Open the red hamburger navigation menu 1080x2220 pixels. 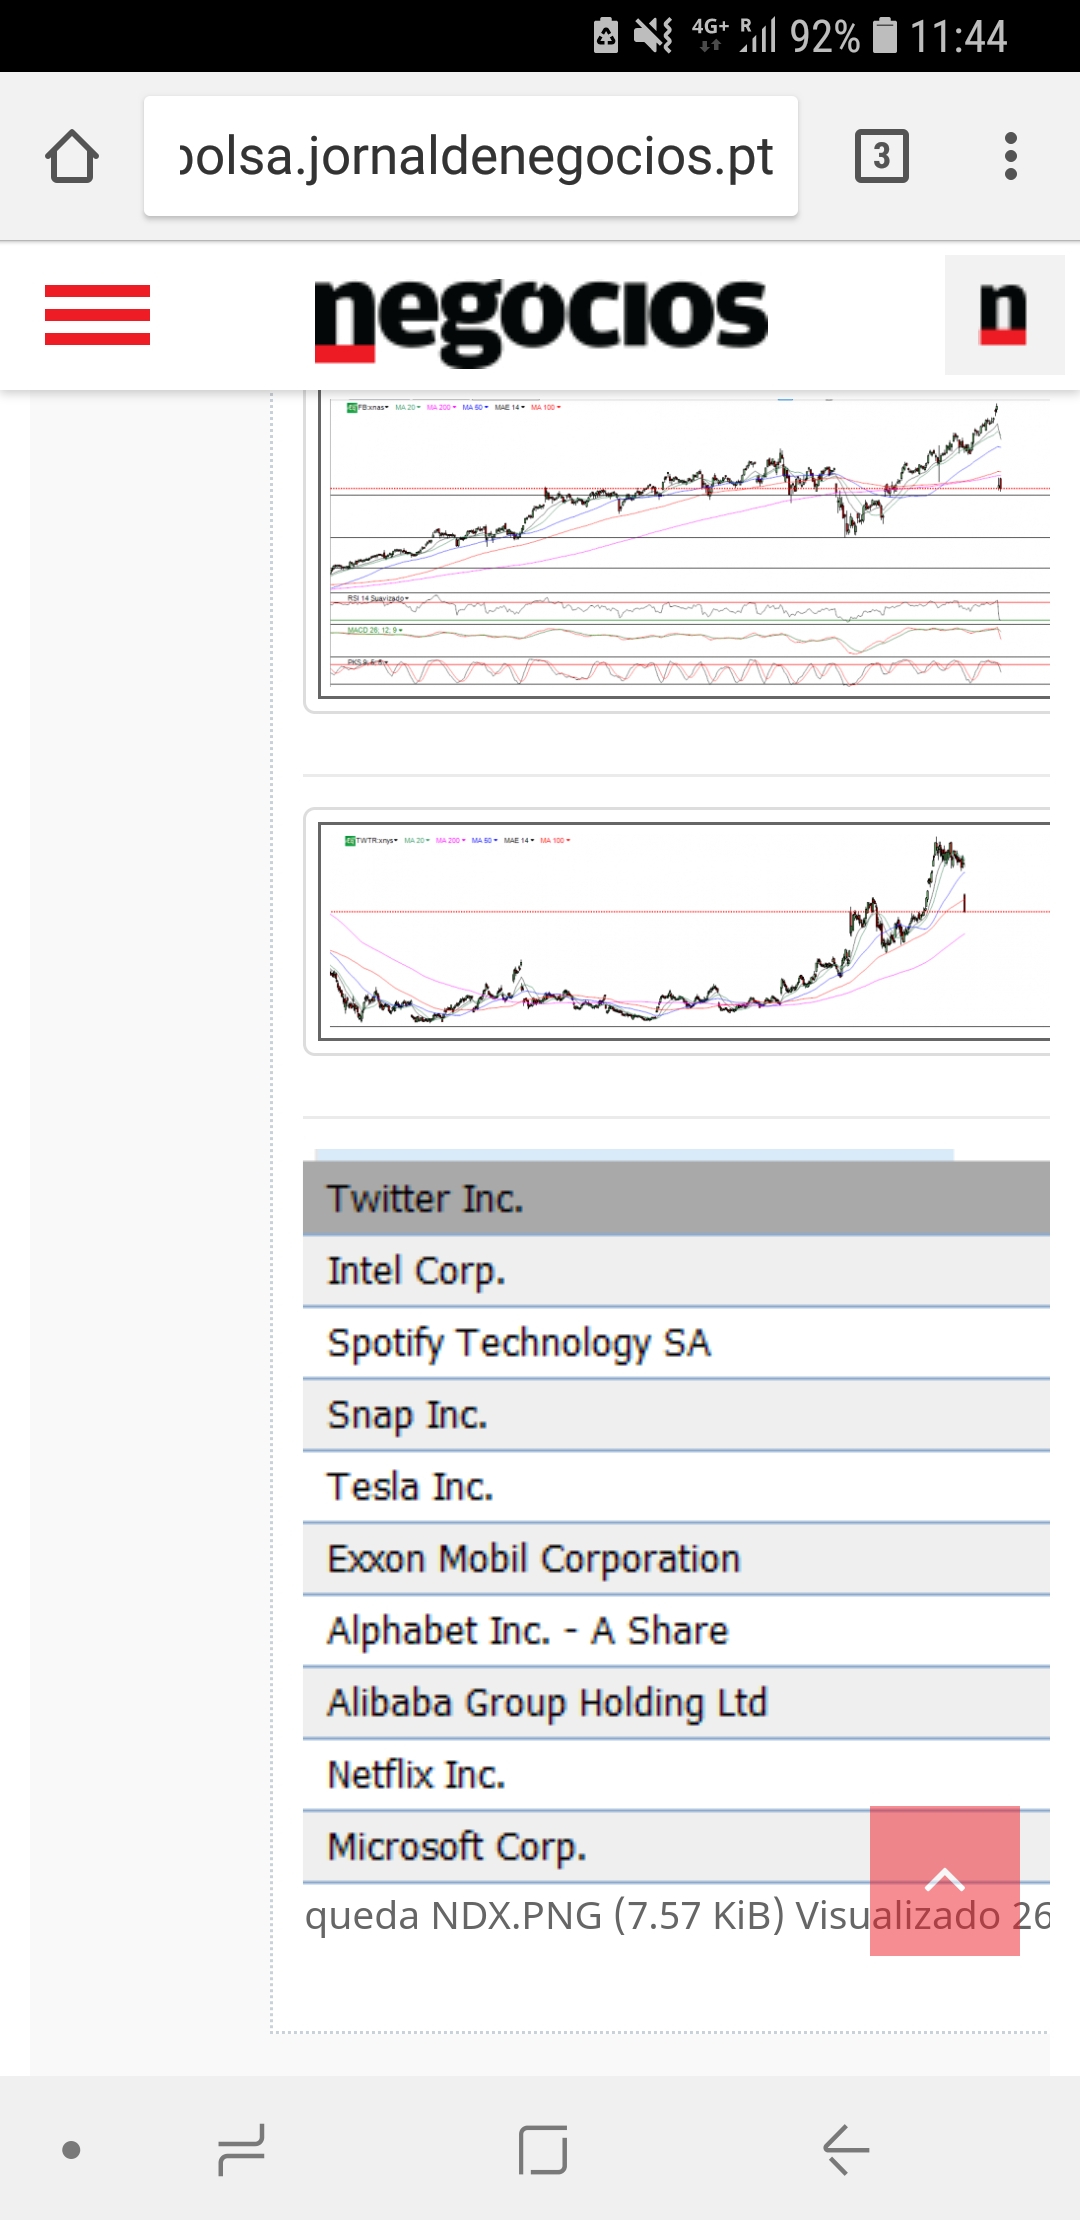[x=97, y=315]
